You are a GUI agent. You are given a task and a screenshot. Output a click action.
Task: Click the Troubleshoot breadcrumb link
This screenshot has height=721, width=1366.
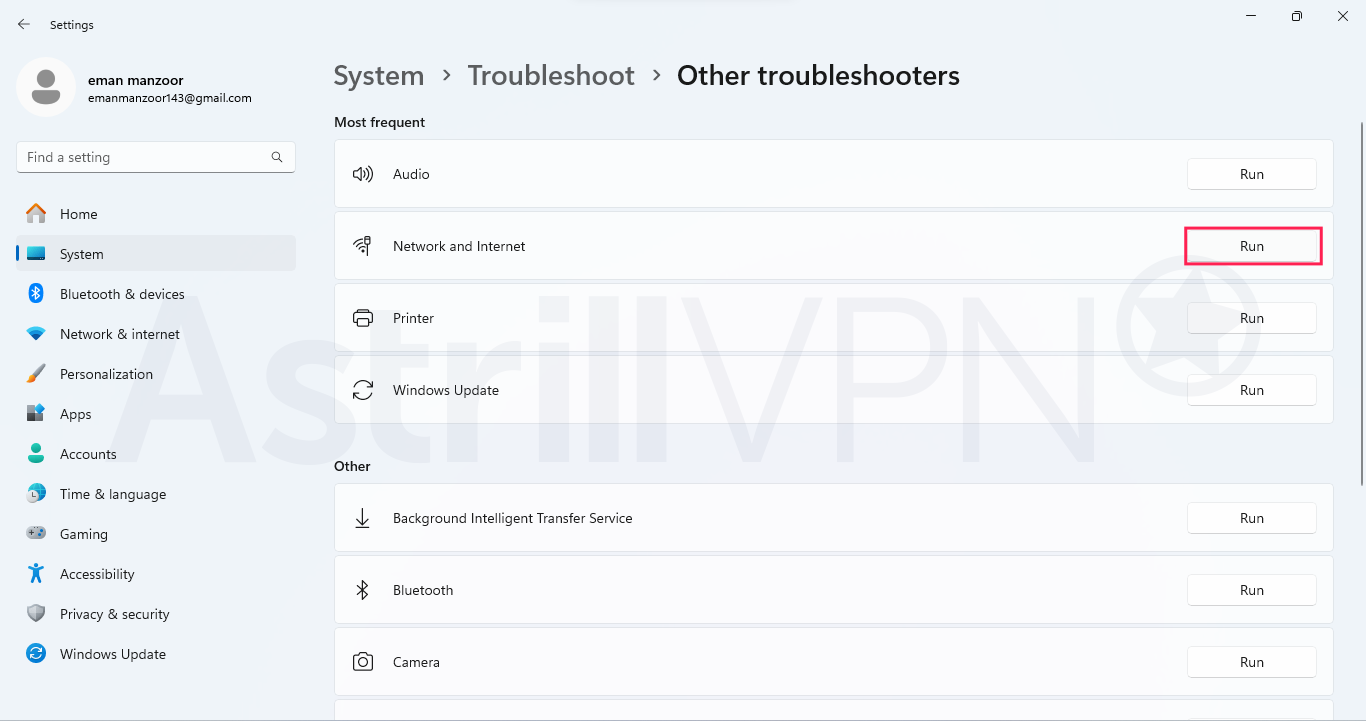(x=551, y=76)
